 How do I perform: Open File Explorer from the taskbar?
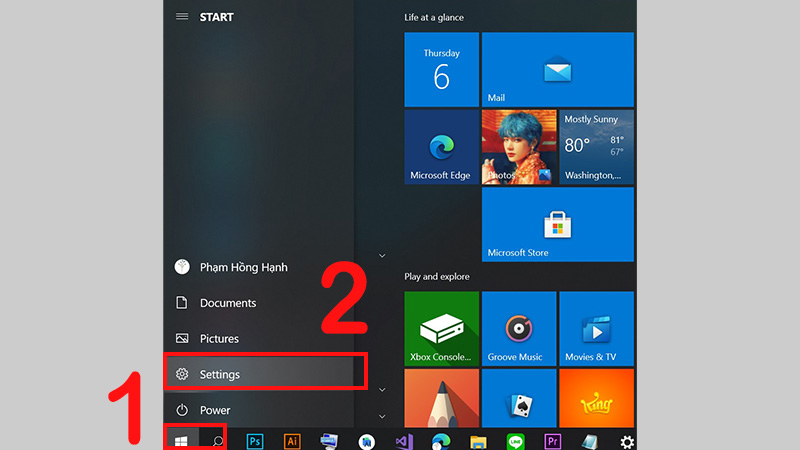[x=478, y=441]
